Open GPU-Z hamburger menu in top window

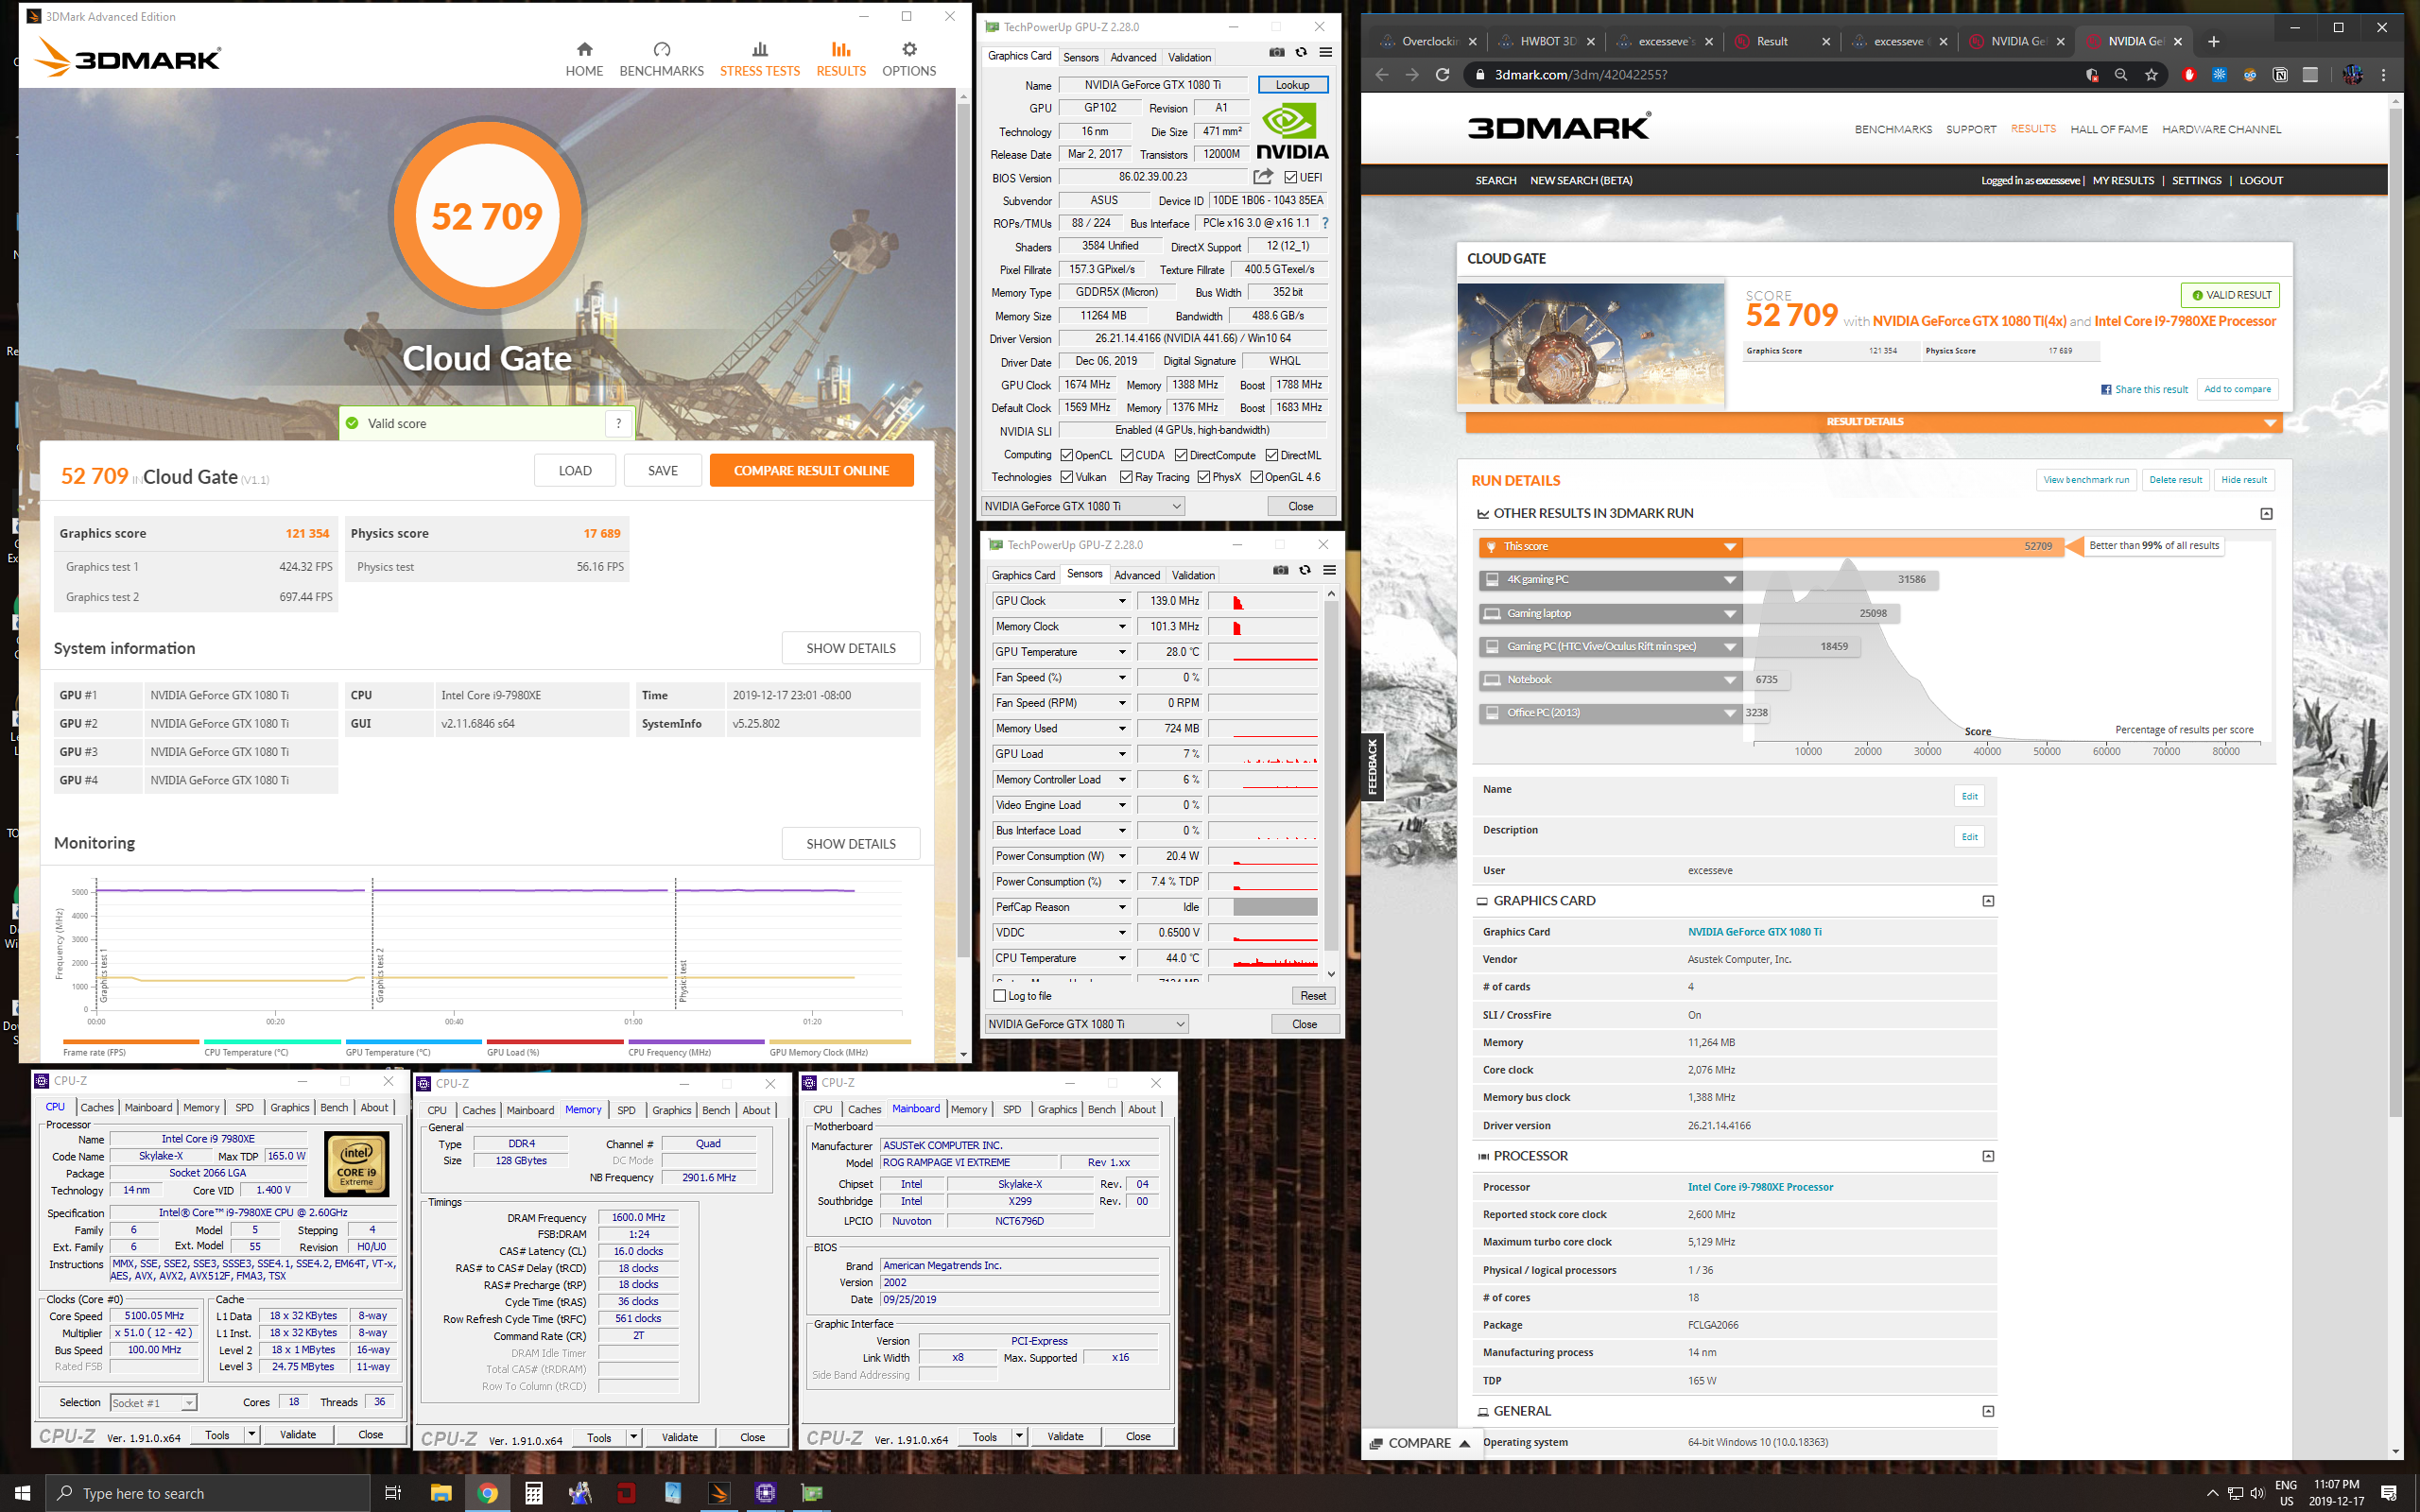click(1325, 52)
